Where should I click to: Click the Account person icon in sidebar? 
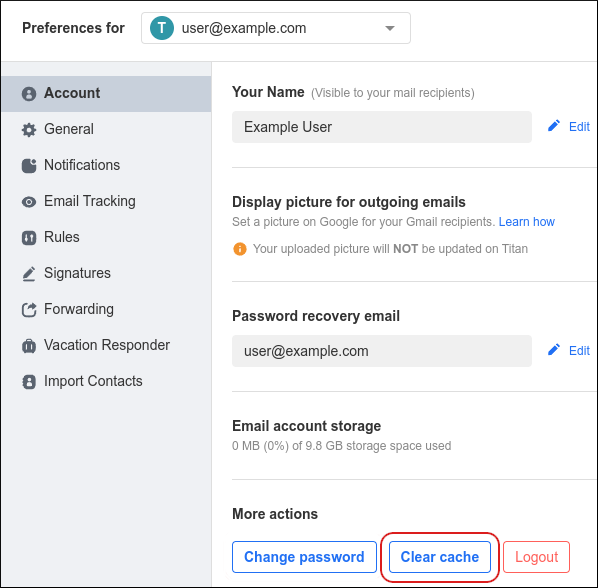click(29, 94)
